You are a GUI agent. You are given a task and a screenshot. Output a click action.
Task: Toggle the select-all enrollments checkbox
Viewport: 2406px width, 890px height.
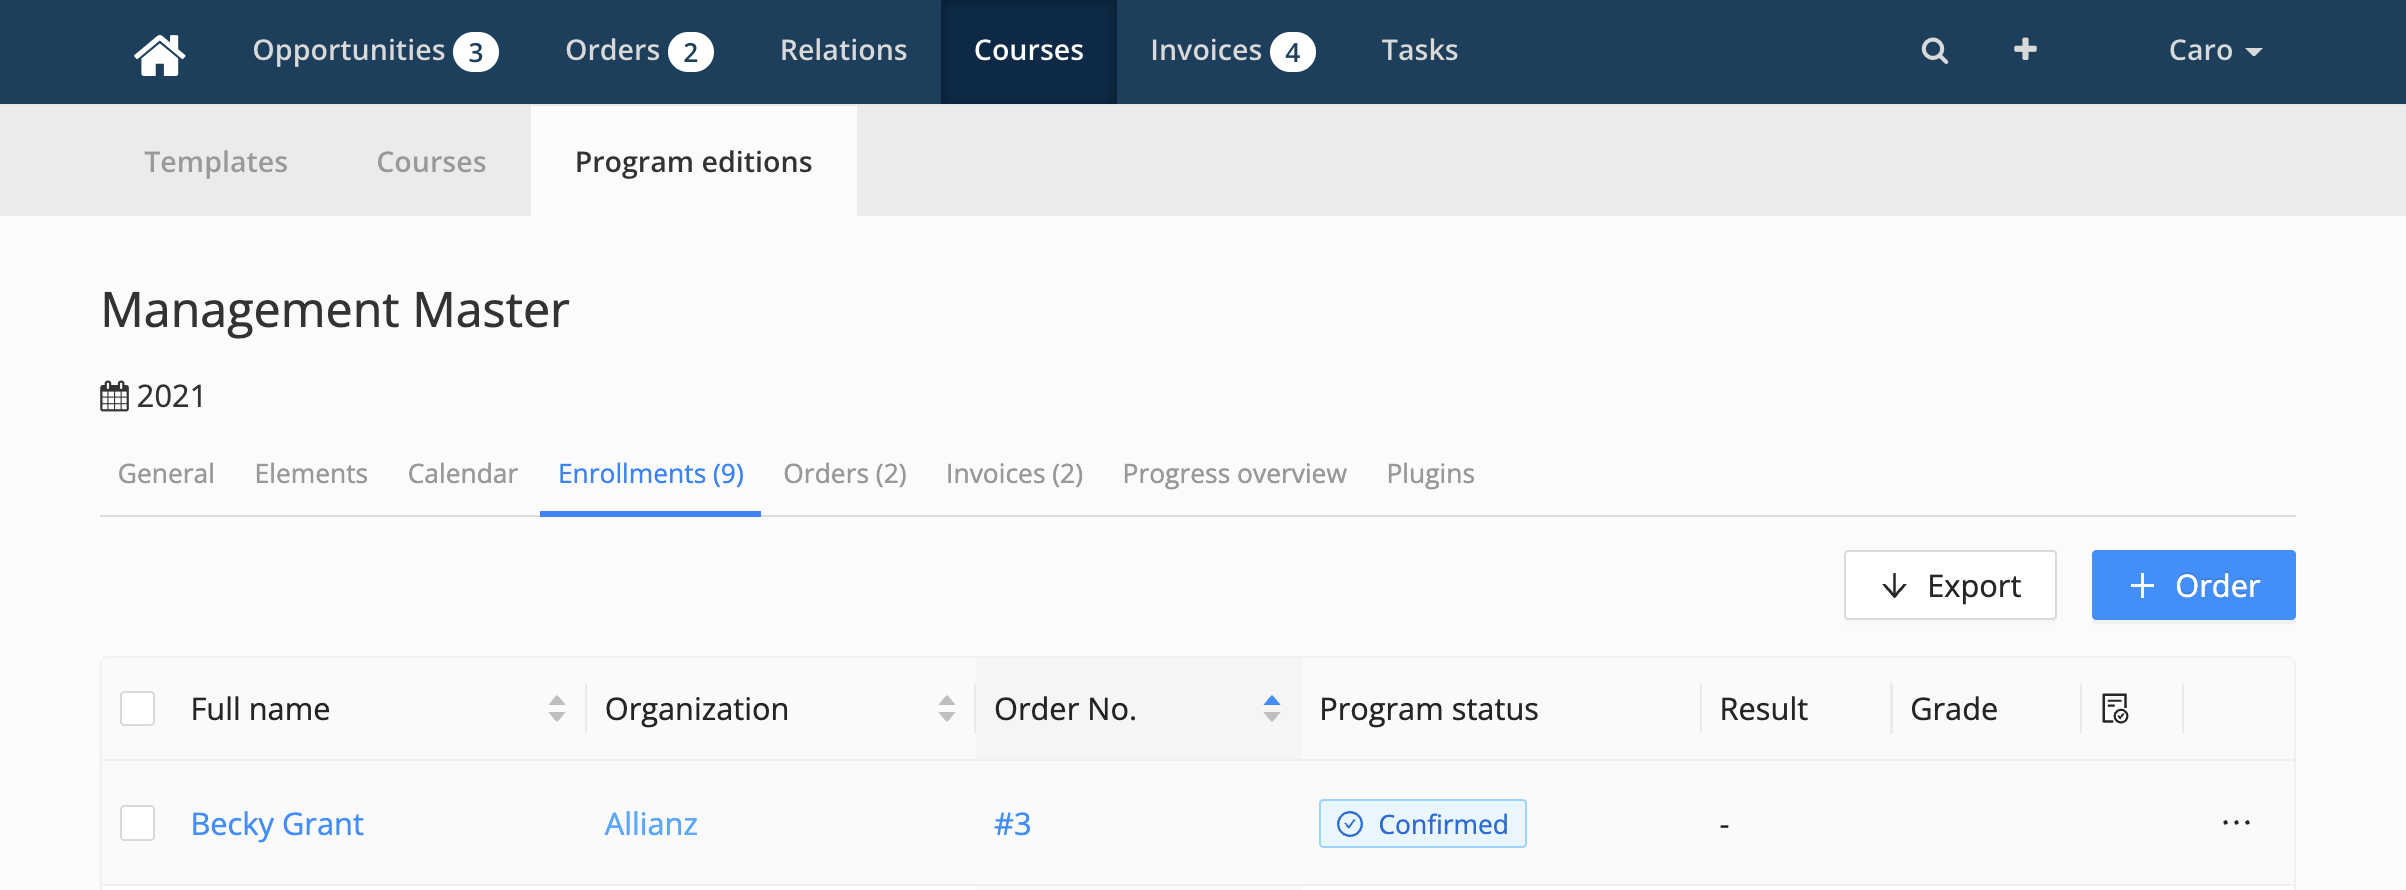[138, 708]
